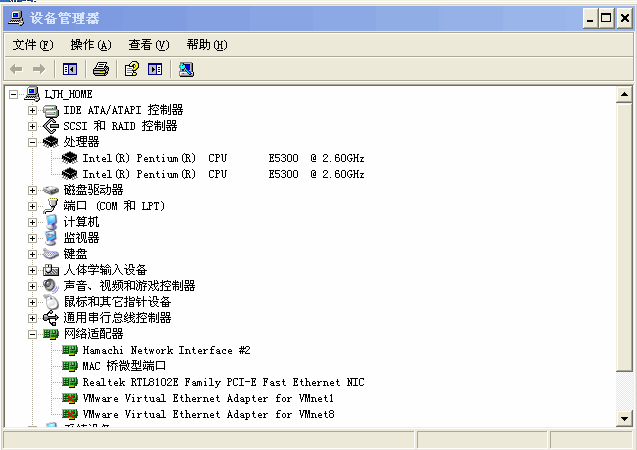
Task: Expand 鼠标和其它指针设备 node
Action: coord(32,303)
